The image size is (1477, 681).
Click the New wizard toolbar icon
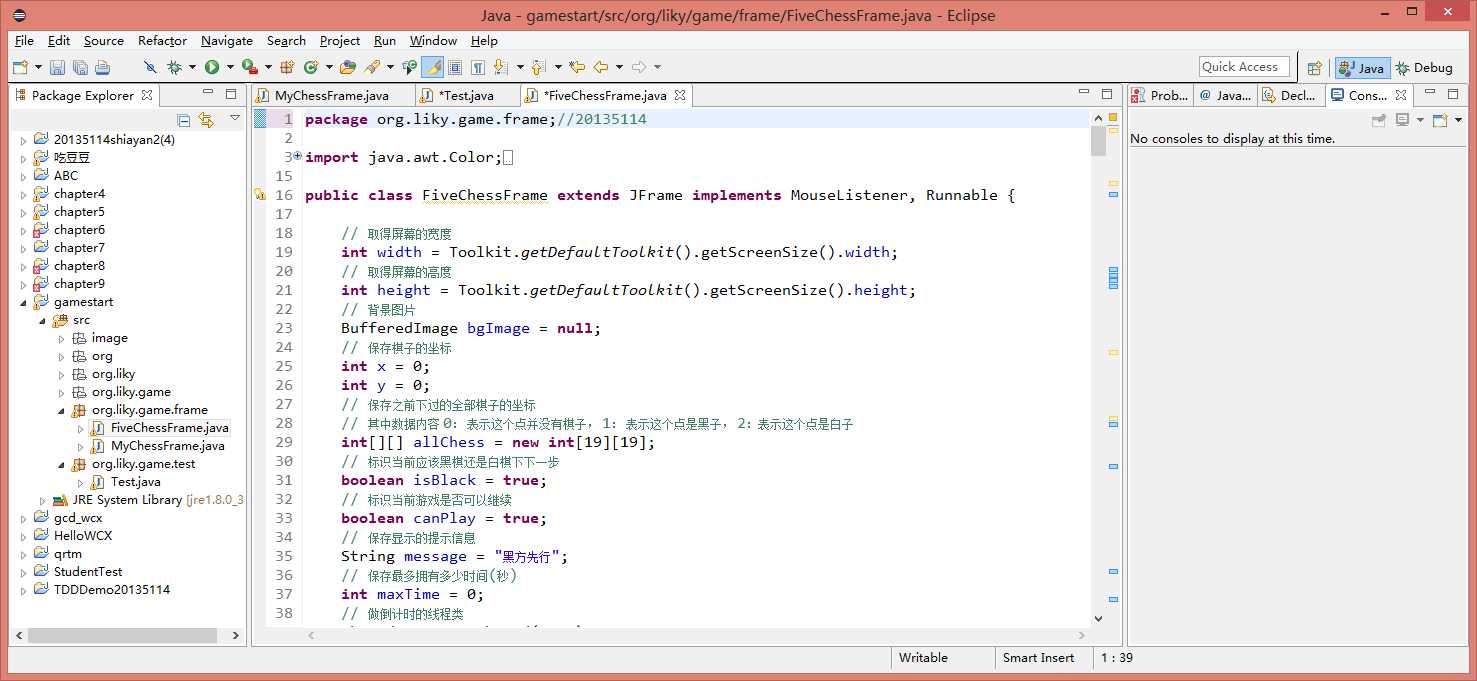coord(20,67)
